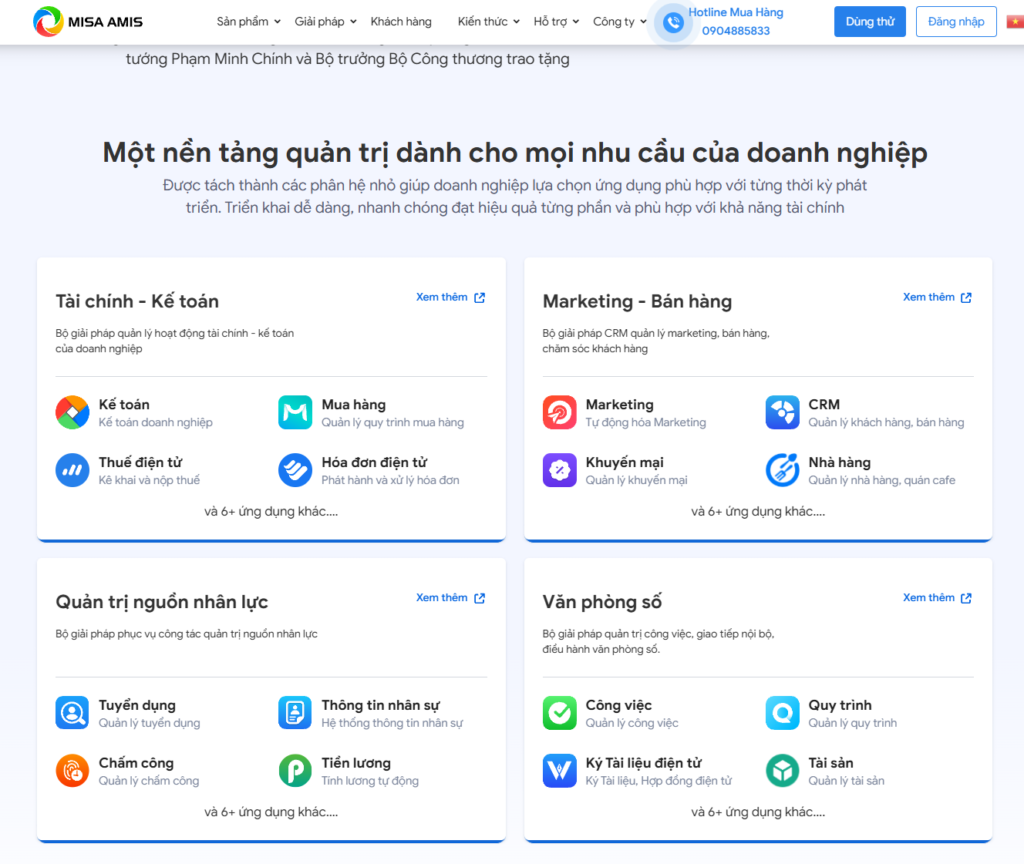Click the Marketing - Bán hàng heading
Image resolution: width=1024 pixels, height=864 pixels.
637,301
